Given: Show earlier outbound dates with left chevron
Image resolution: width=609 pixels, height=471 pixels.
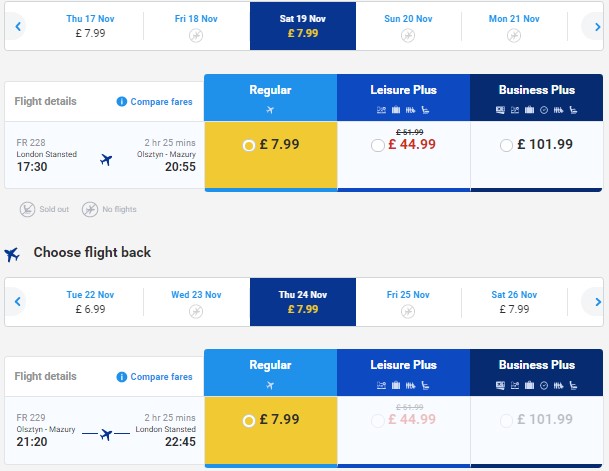Looking at the screenshot, I should 18,26.
